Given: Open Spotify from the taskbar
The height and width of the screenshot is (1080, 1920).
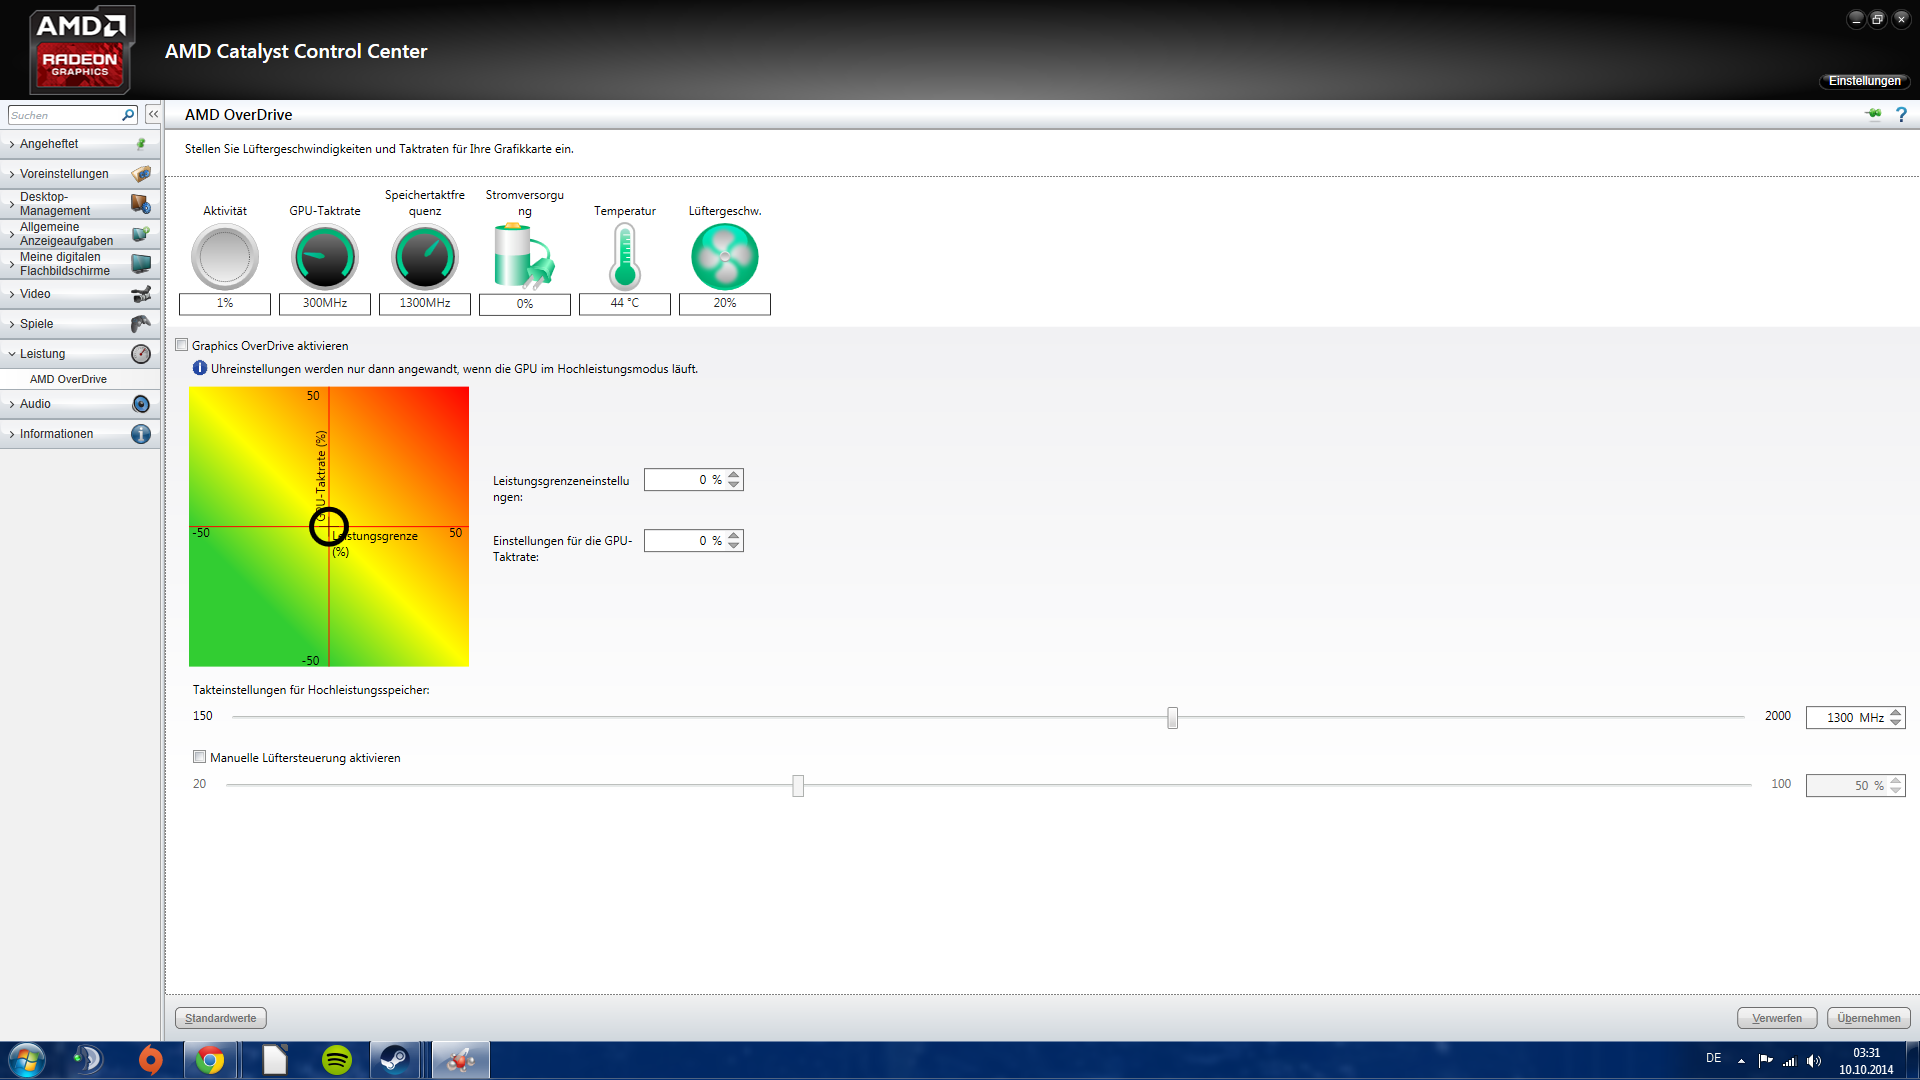Looking at the screenshot, I should (337, 1060).
